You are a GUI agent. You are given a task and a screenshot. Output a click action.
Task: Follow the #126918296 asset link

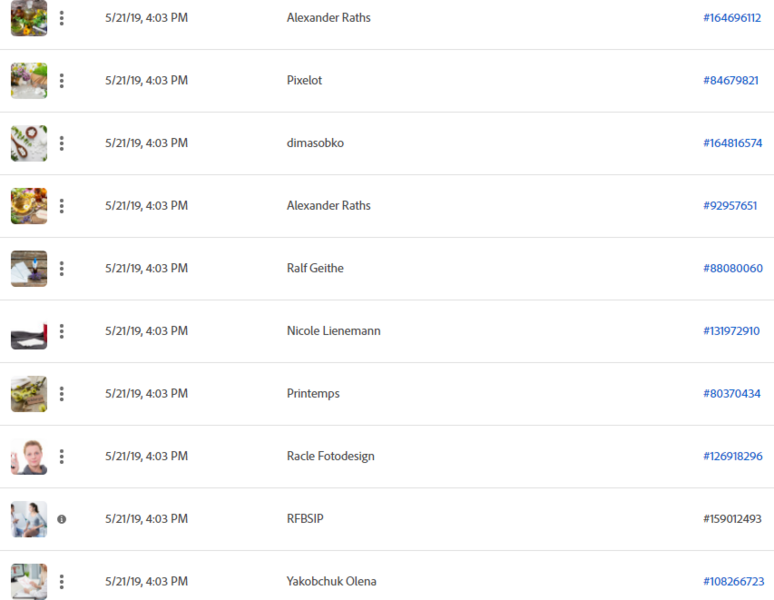point(733,456)
